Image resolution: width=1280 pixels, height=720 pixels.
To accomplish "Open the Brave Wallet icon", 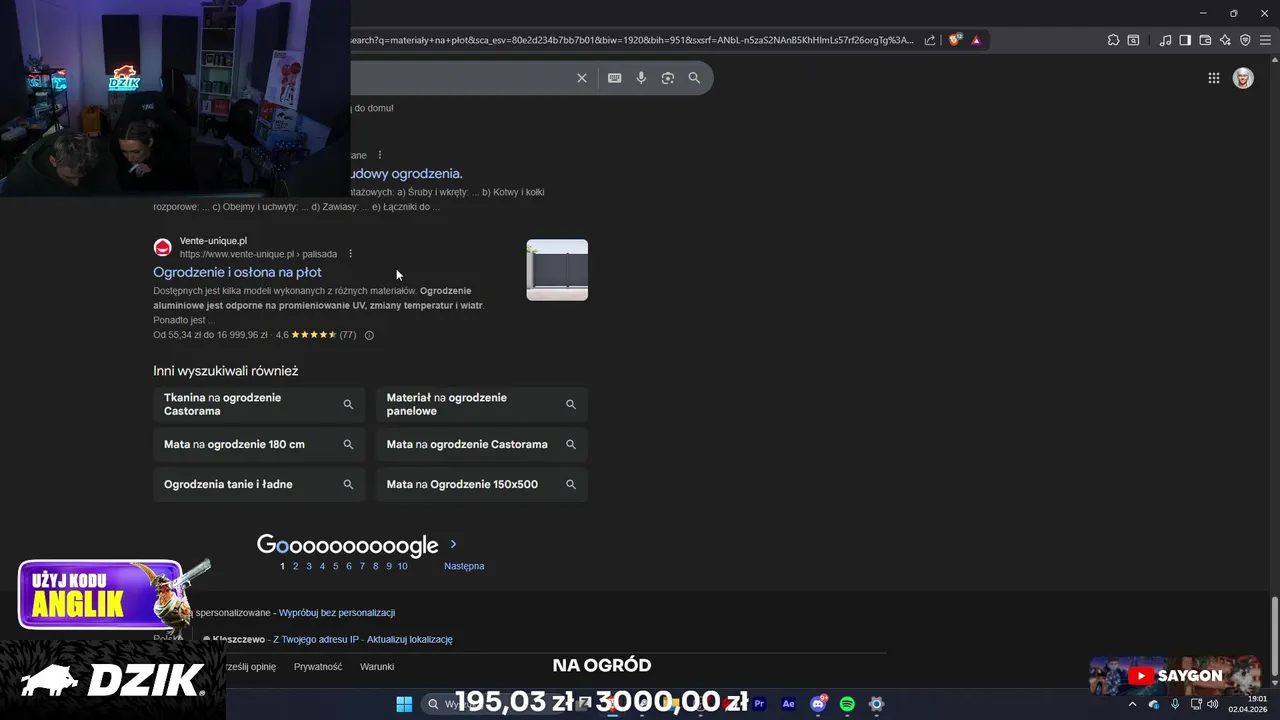I will (1205, 40).
